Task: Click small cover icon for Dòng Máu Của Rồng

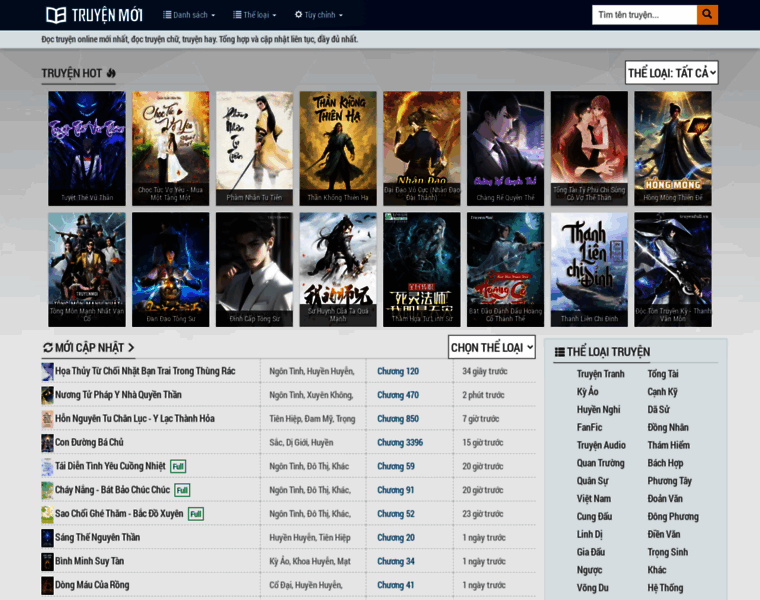Action: [47, 585]
